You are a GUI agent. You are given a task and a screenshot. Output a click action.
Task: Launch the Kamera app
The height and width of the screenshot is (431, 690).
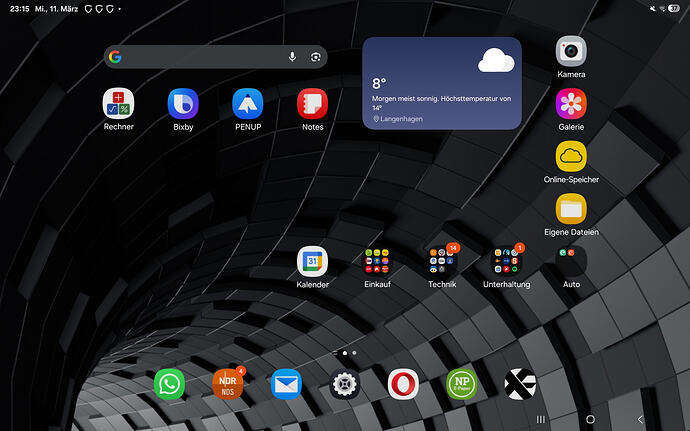pos(571,51)
